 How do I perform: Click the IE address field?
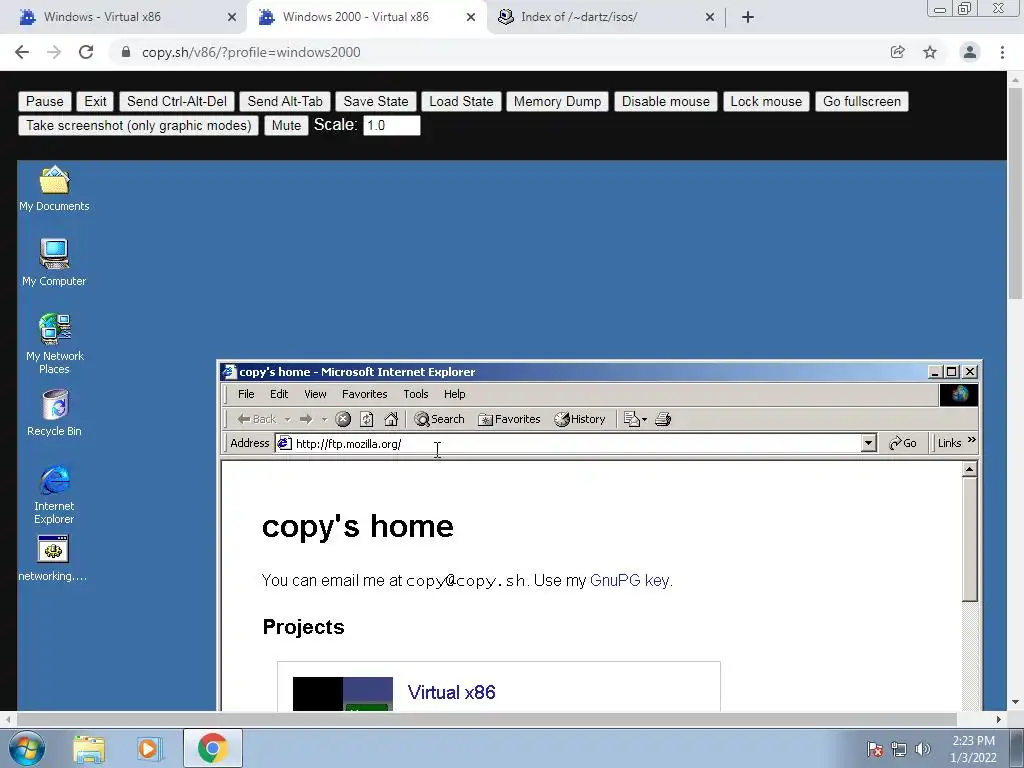click(x=568, y=443)
